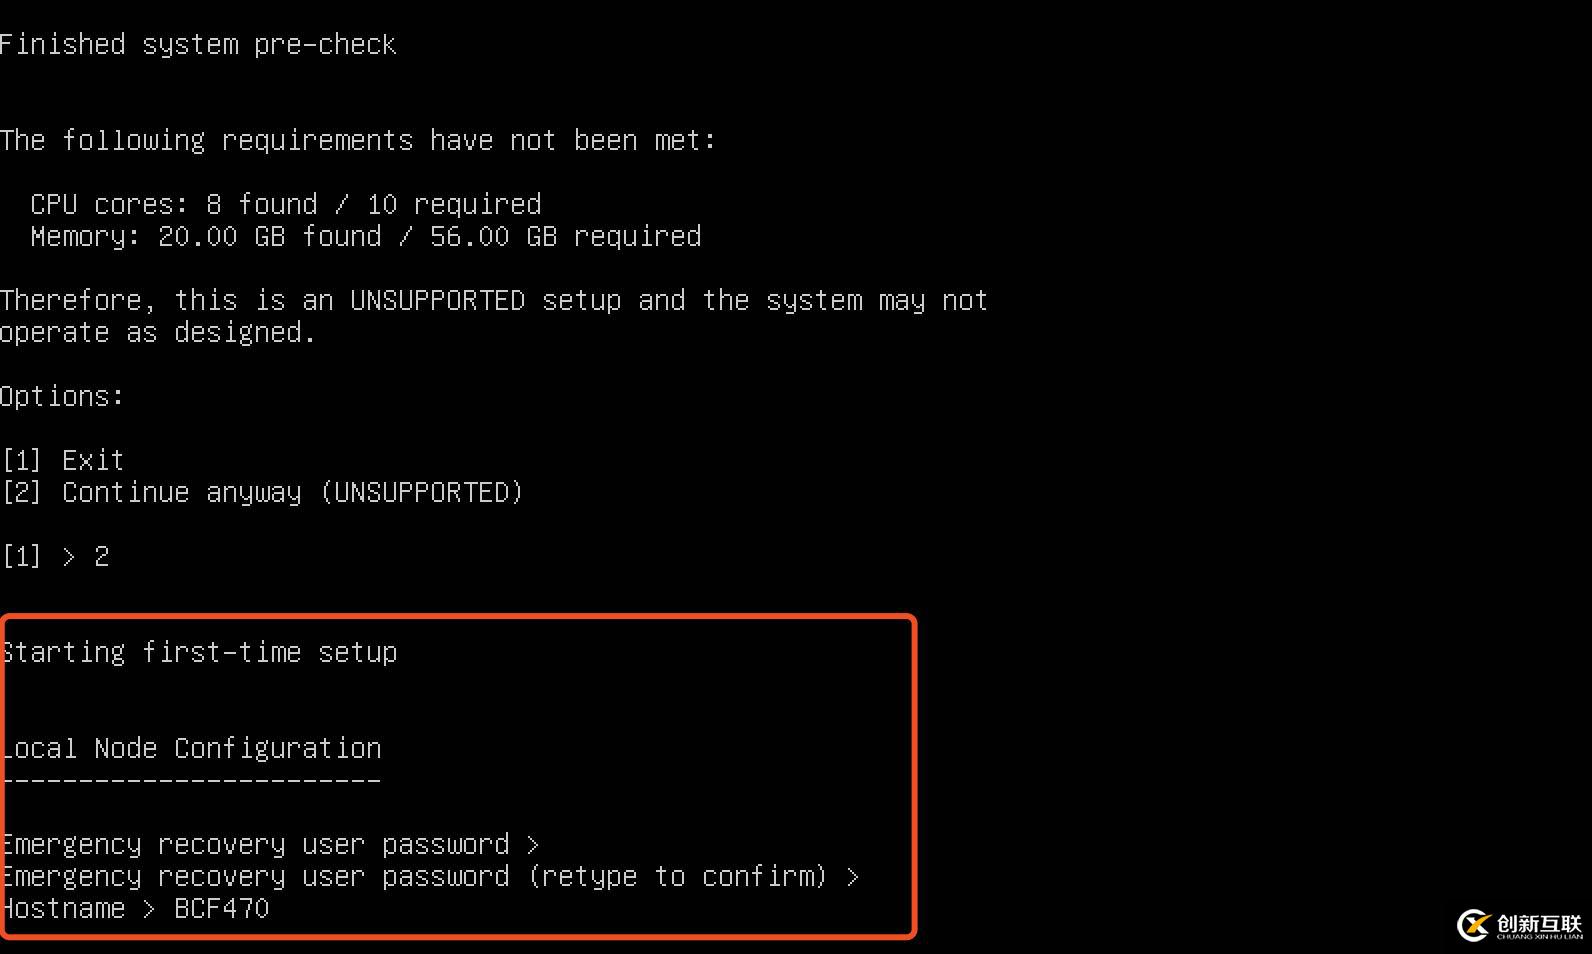Click the "operate as designed." line

[158, 332]
